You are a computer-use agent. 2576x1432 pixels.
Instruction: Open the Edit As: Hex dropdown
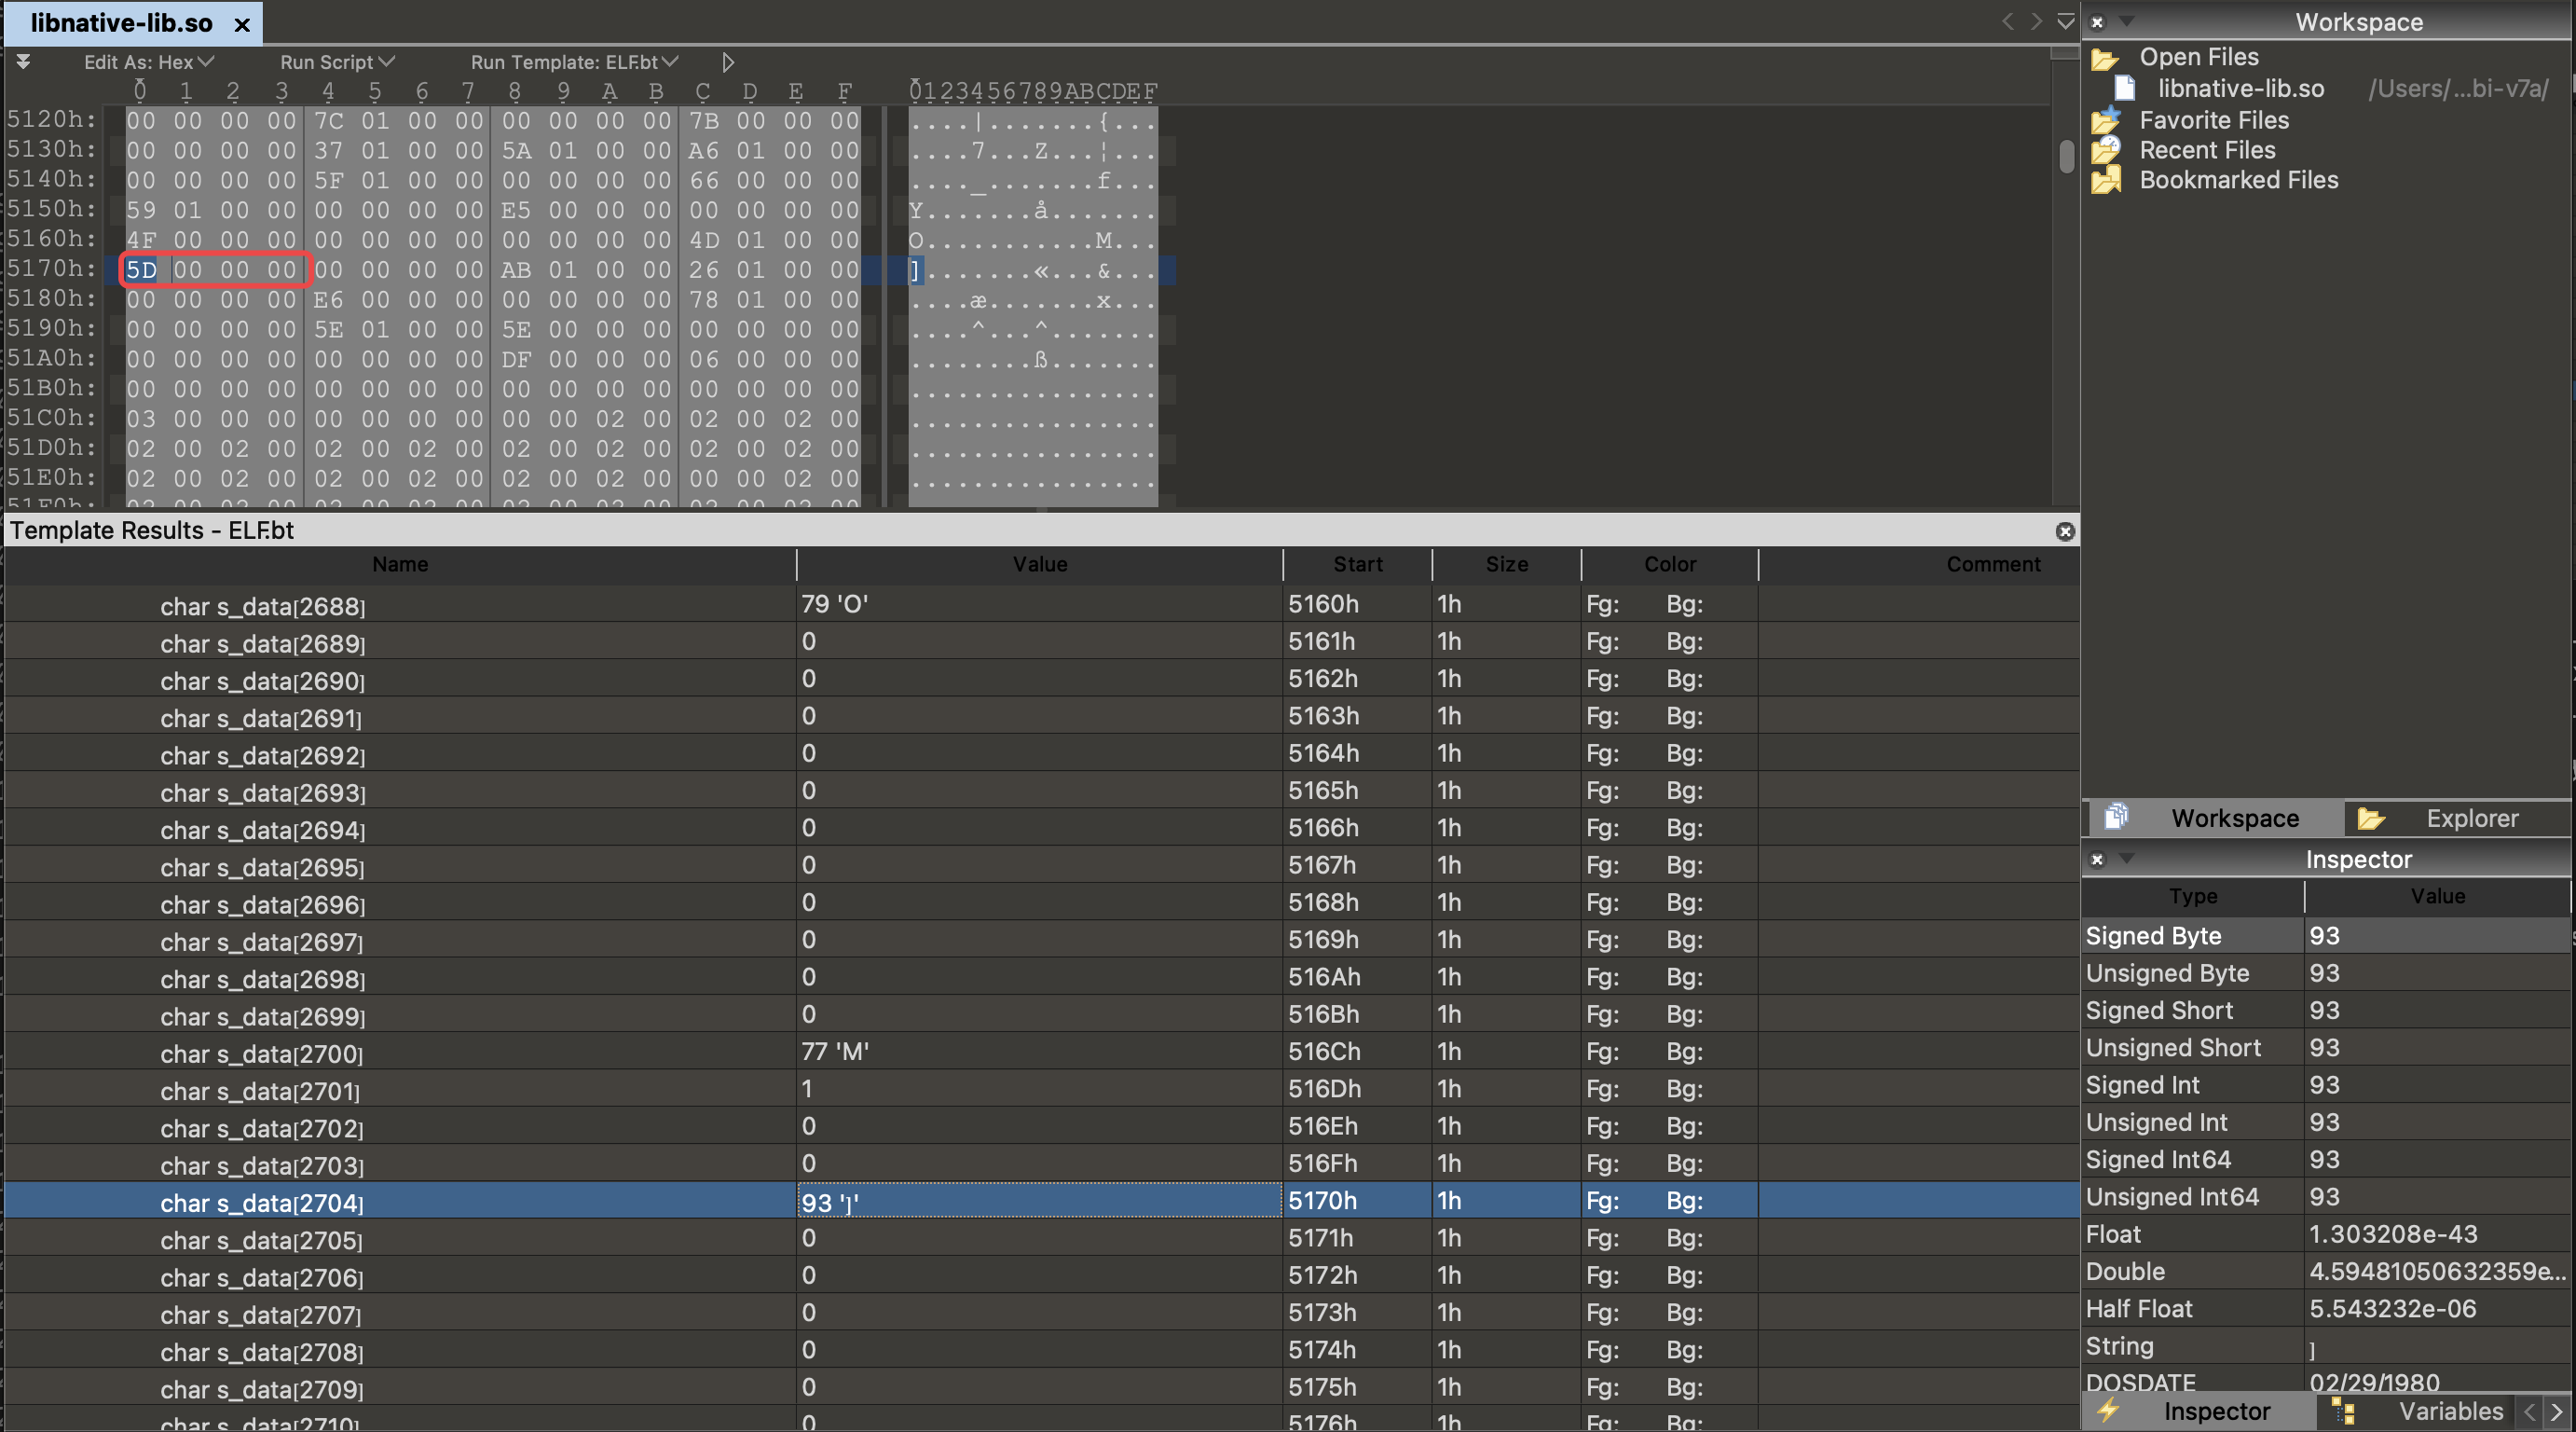tap(148, 62)
